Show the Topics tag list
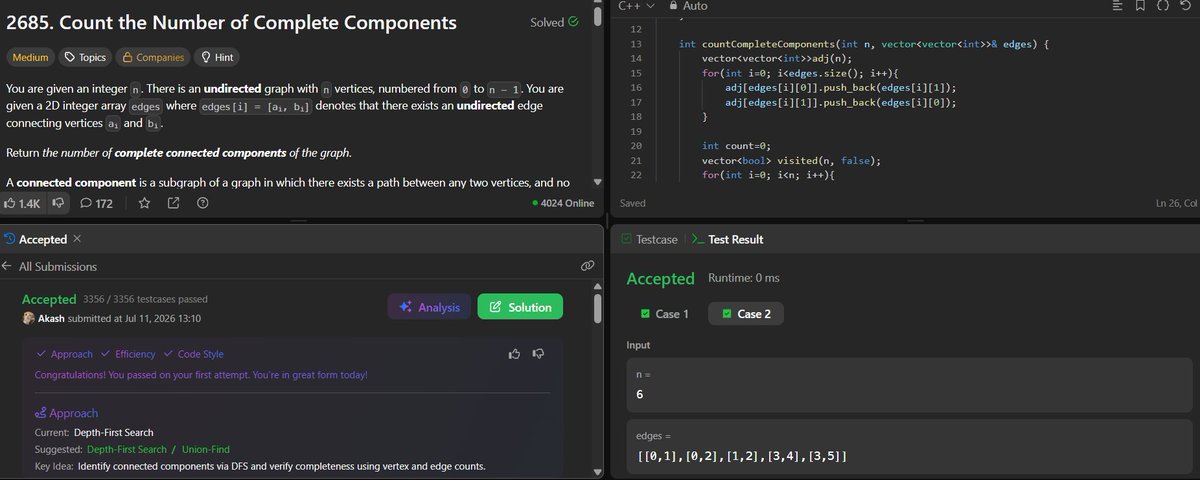This screenshot has width=1200, height=480. click(83, 57)
